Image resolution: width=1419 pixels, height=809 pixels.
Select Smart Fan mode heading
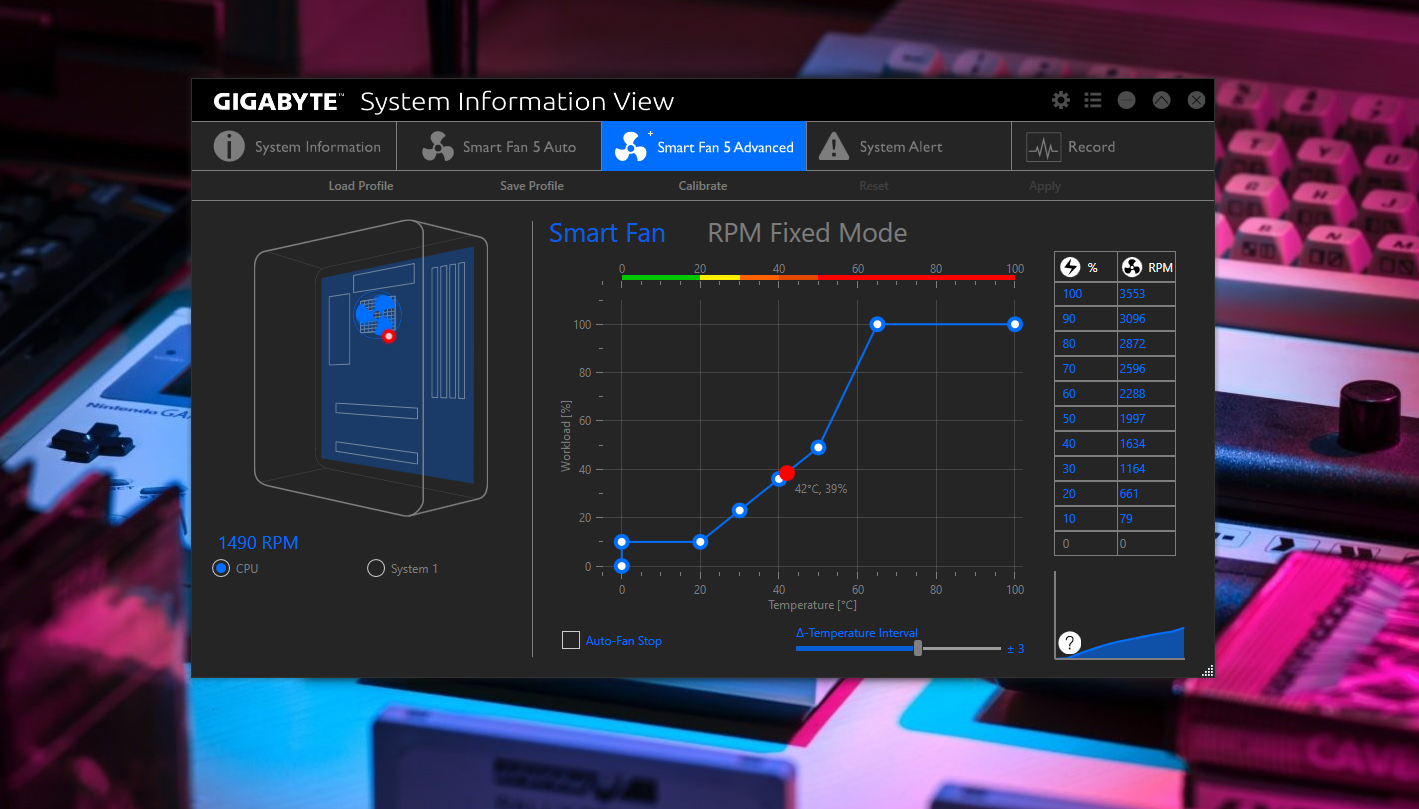tap(607, 233)
